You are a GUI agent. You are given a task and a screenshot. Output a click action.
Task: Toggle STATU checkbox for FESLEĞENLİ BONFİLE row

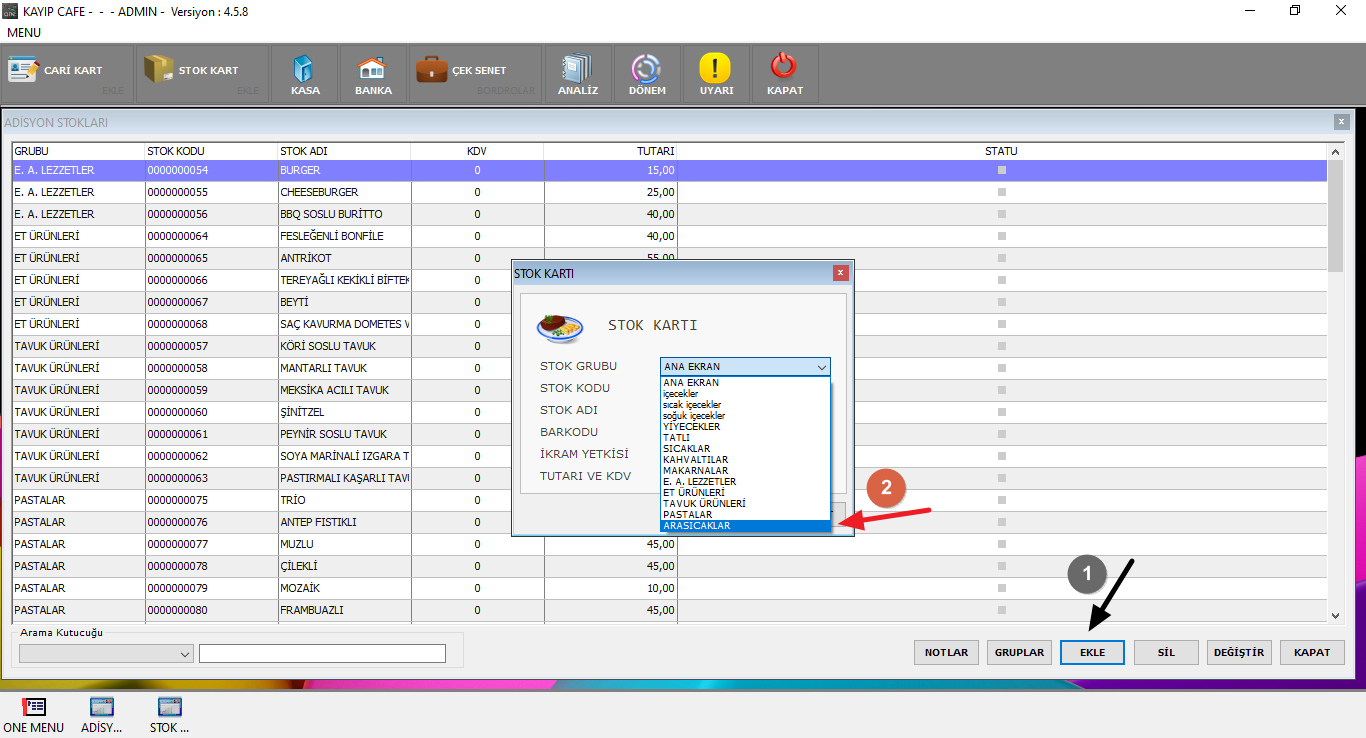[1001, 236]
